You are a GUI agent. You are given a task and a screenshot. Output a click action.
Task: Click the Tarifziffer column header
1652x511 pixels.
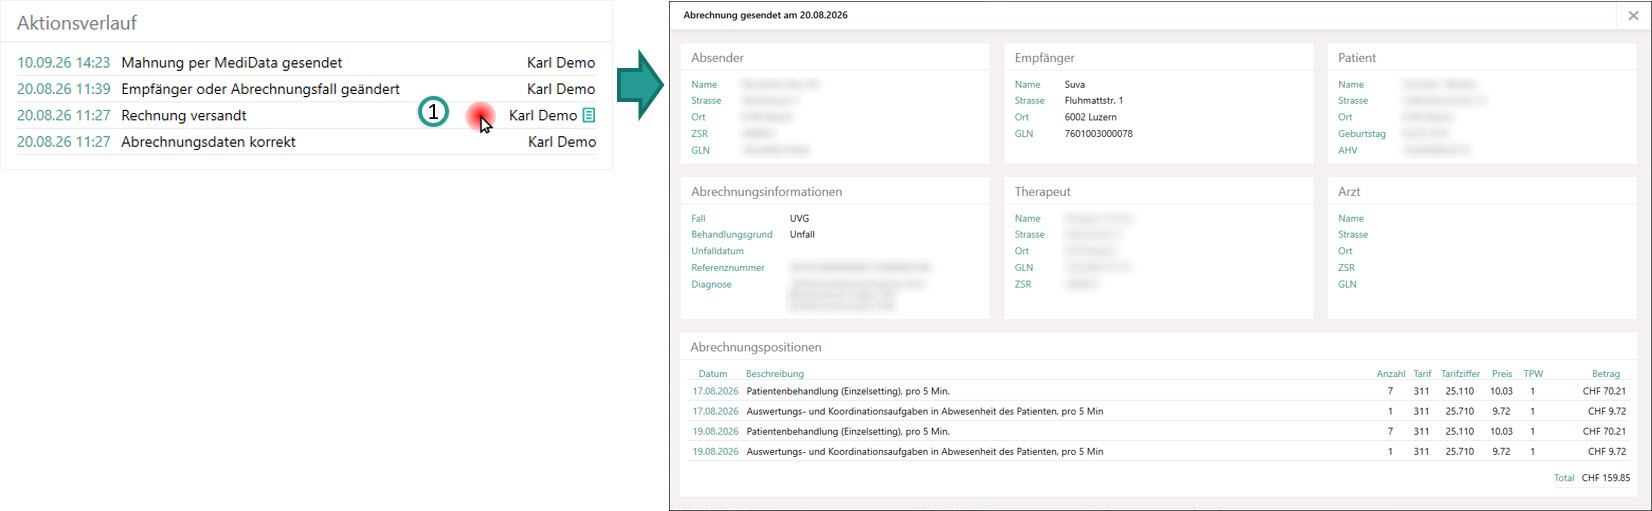1460,374
